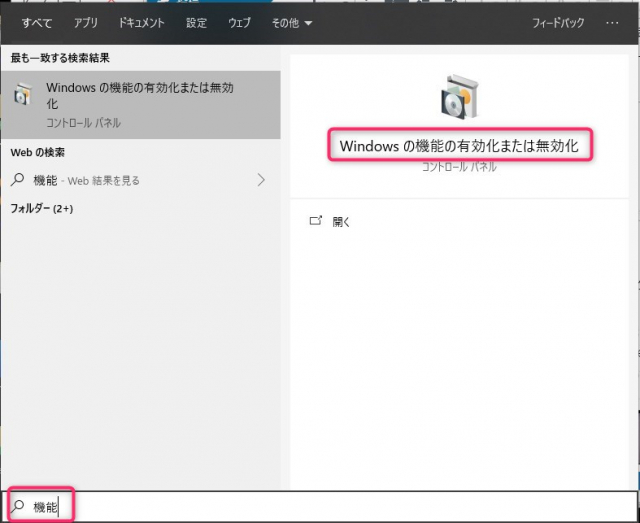Click the open icon beside 開く
640x523 pixels.
coord(316,221)
